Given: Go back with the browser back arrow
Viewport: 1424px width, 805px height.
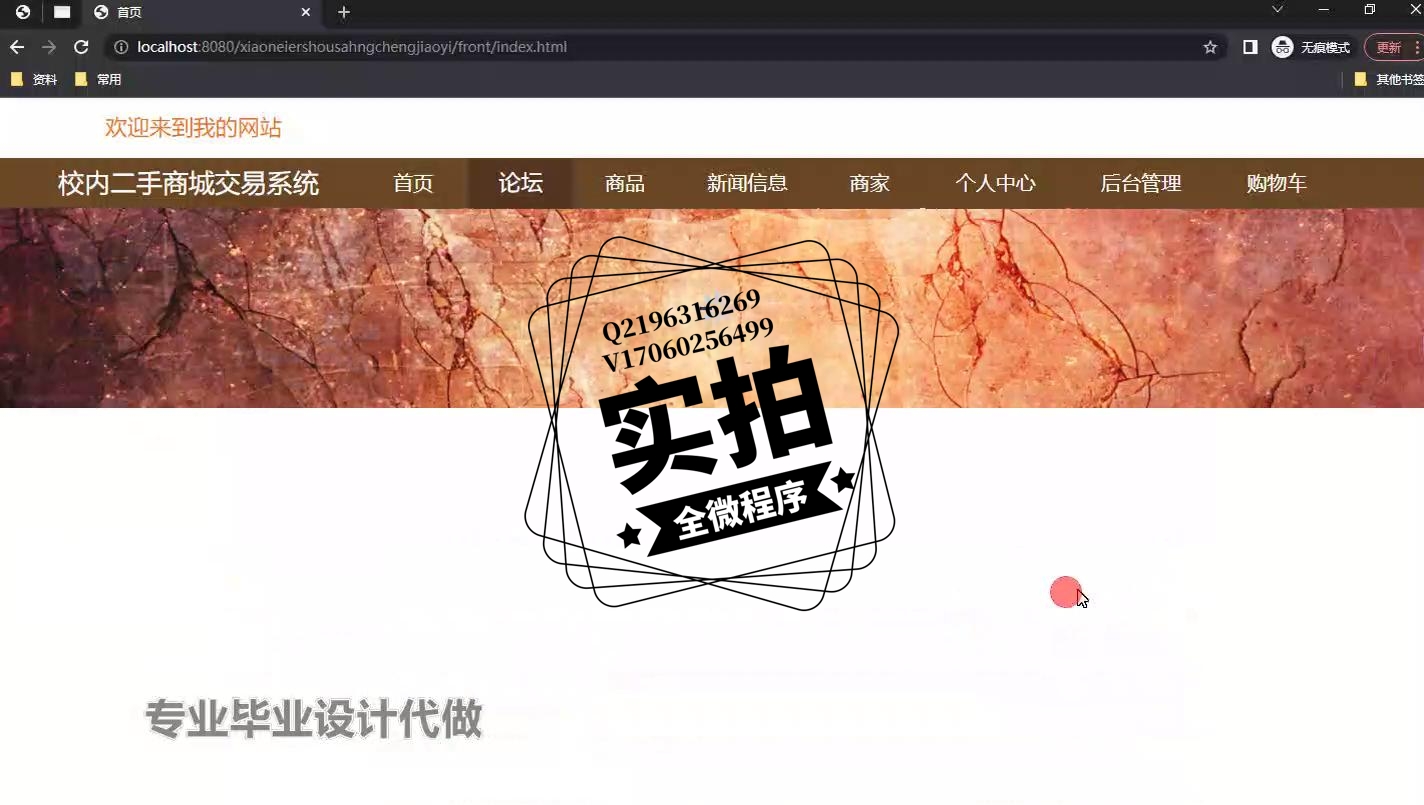Looking at the screenshot, I should tap(17, 47).
